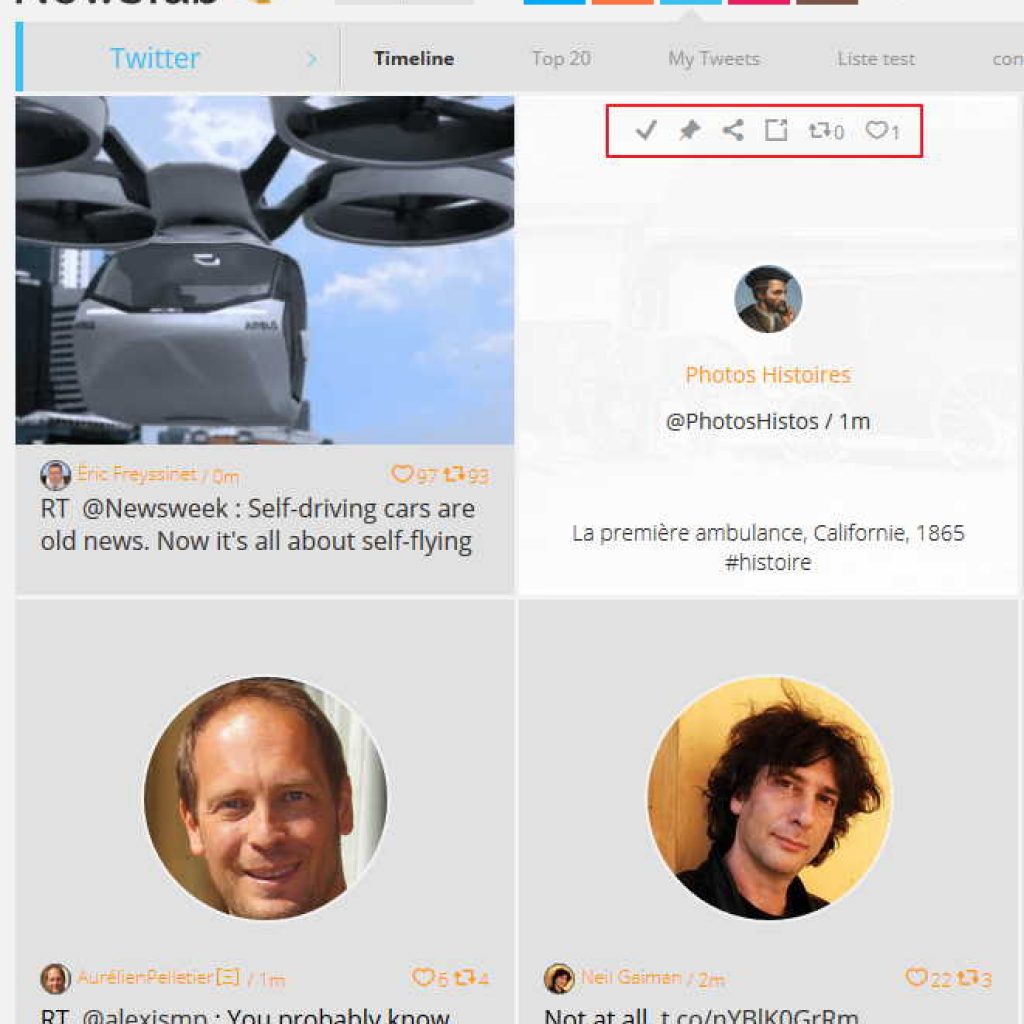The width and height of the screenshot is (1024, 1024).
Task: Select the Liste test tab
Action: click(x=876, y=59)
